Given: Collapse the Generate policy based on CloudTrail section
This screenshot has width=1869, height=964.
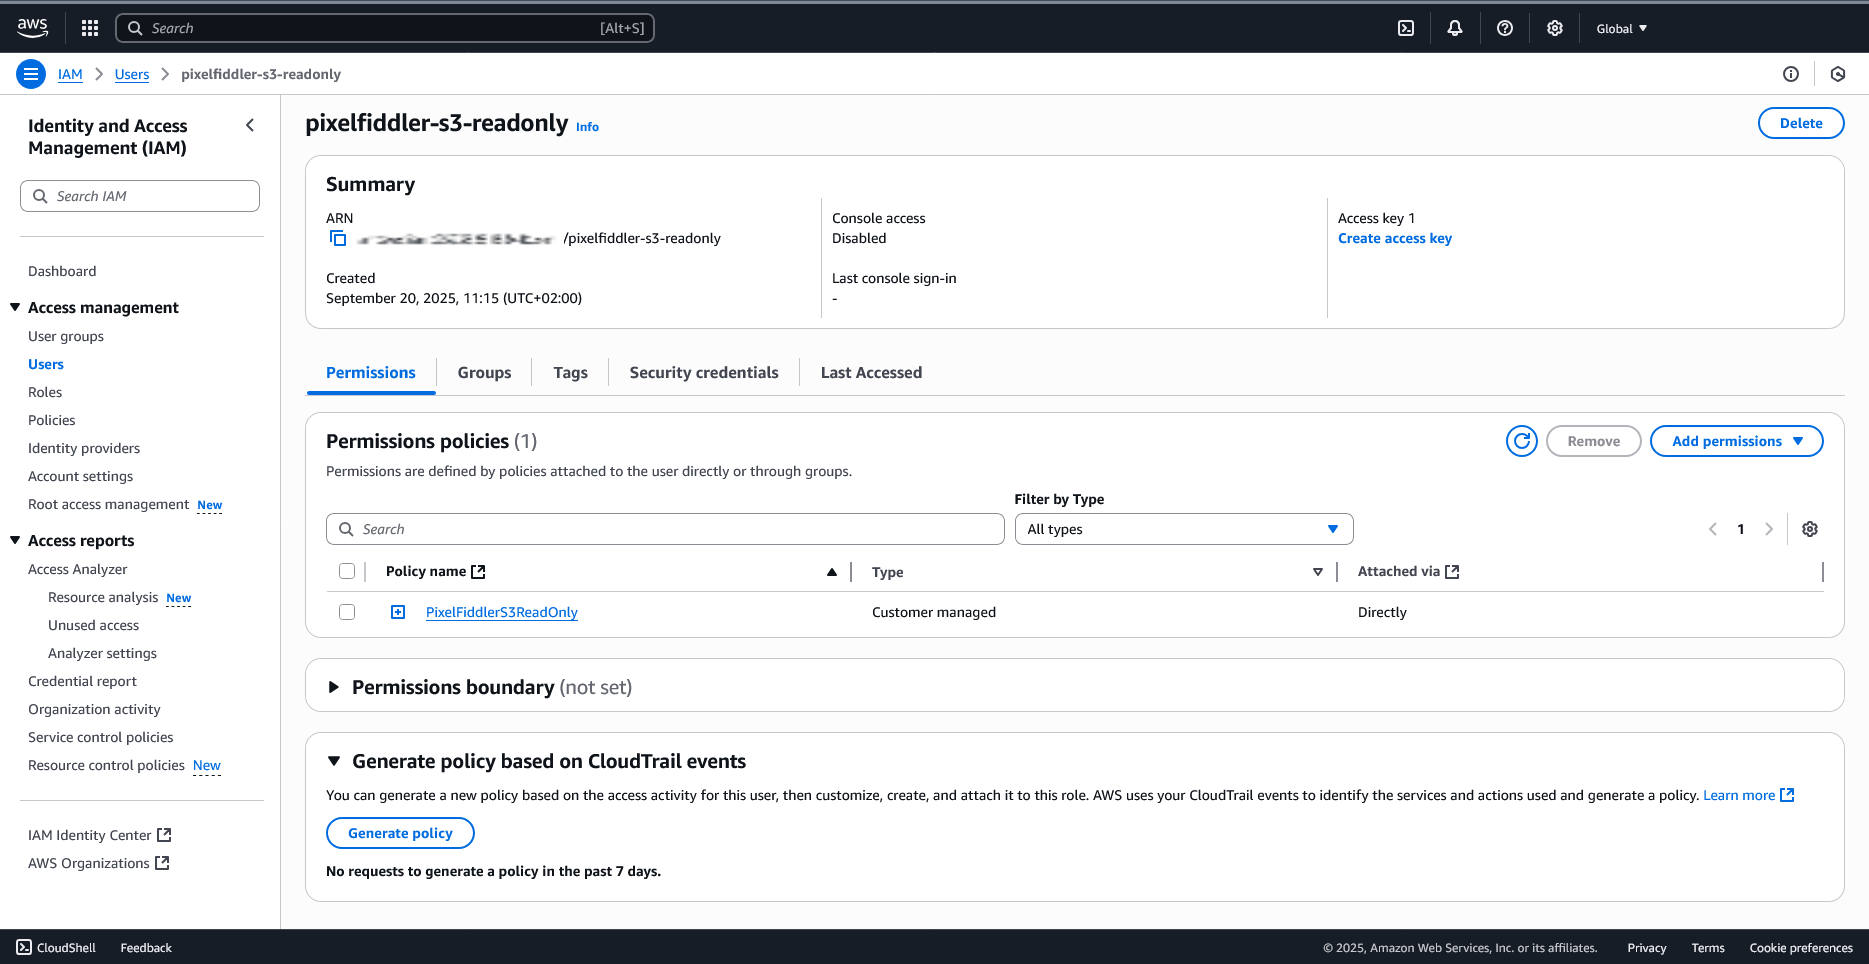Looking at the screenshot, I should 334,761.
